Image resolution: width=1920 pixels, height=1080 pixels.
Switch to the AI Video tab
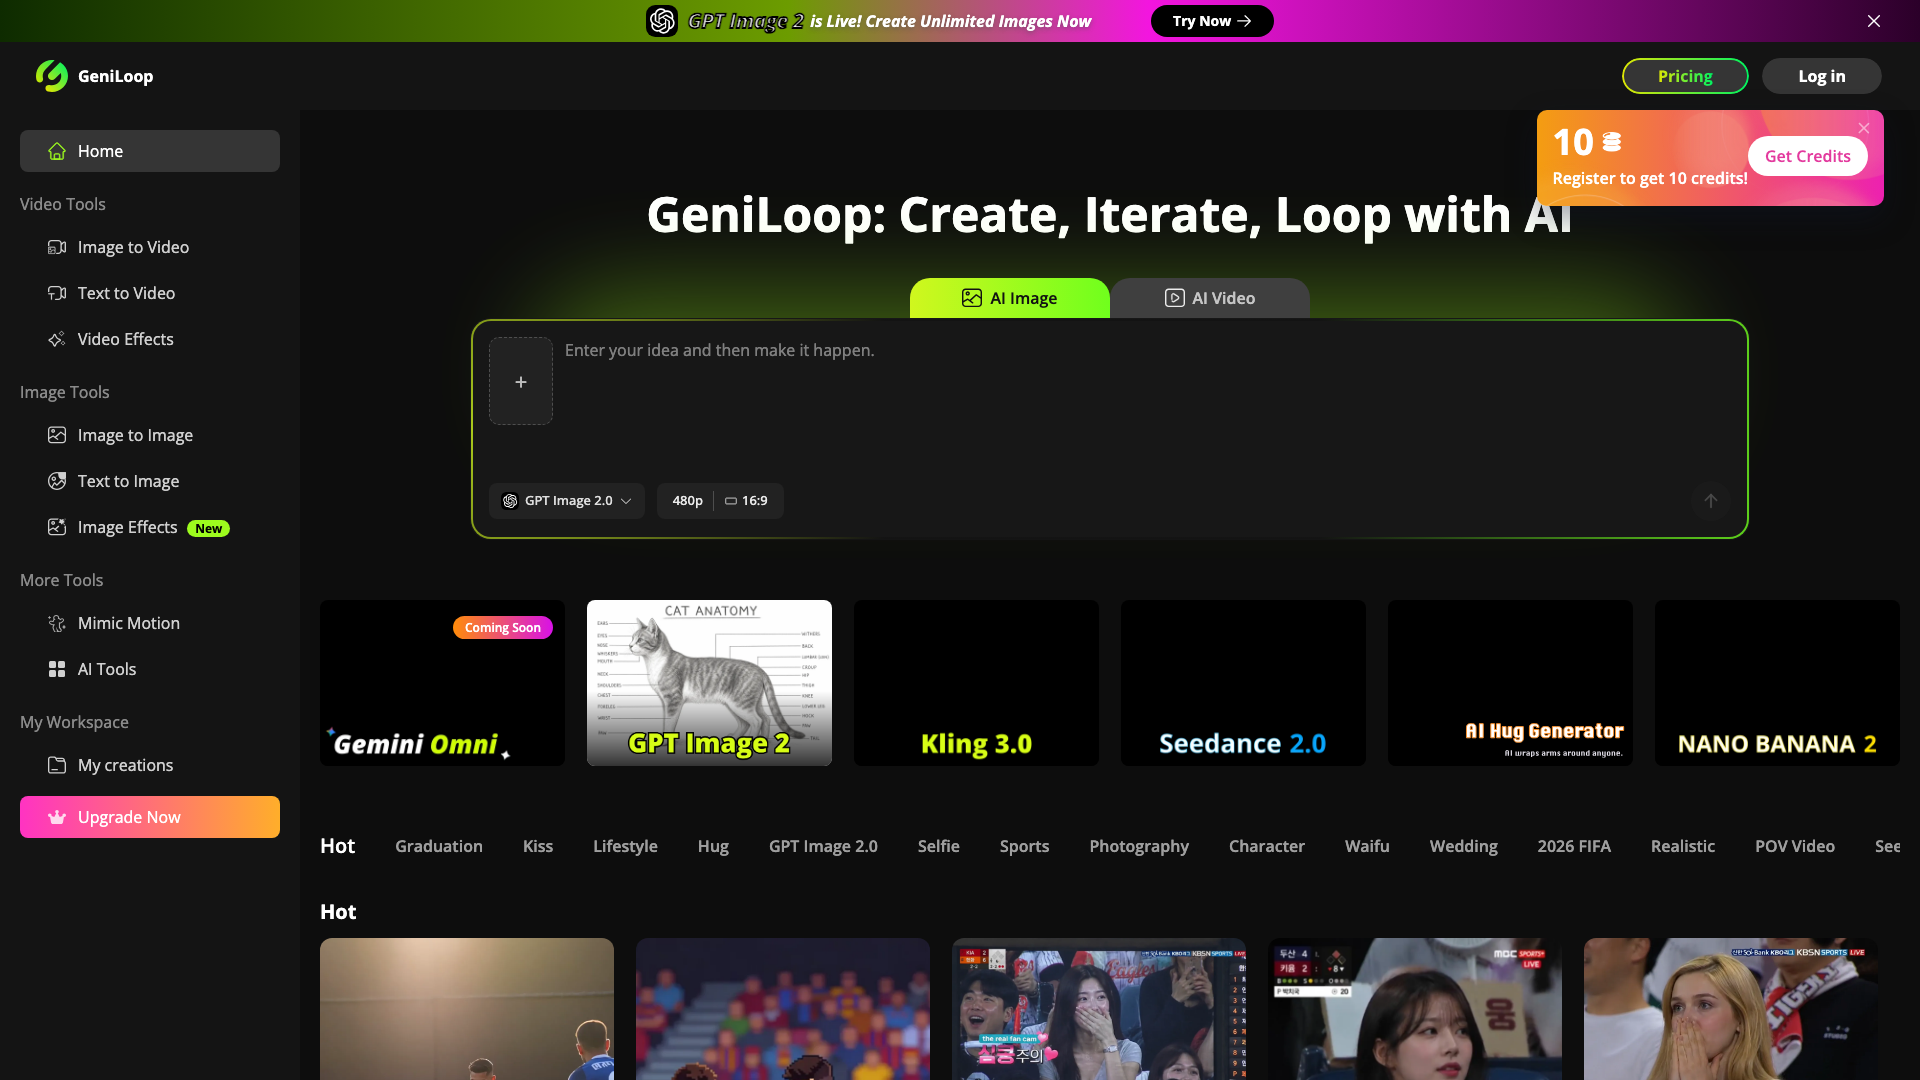[1210, 298]
